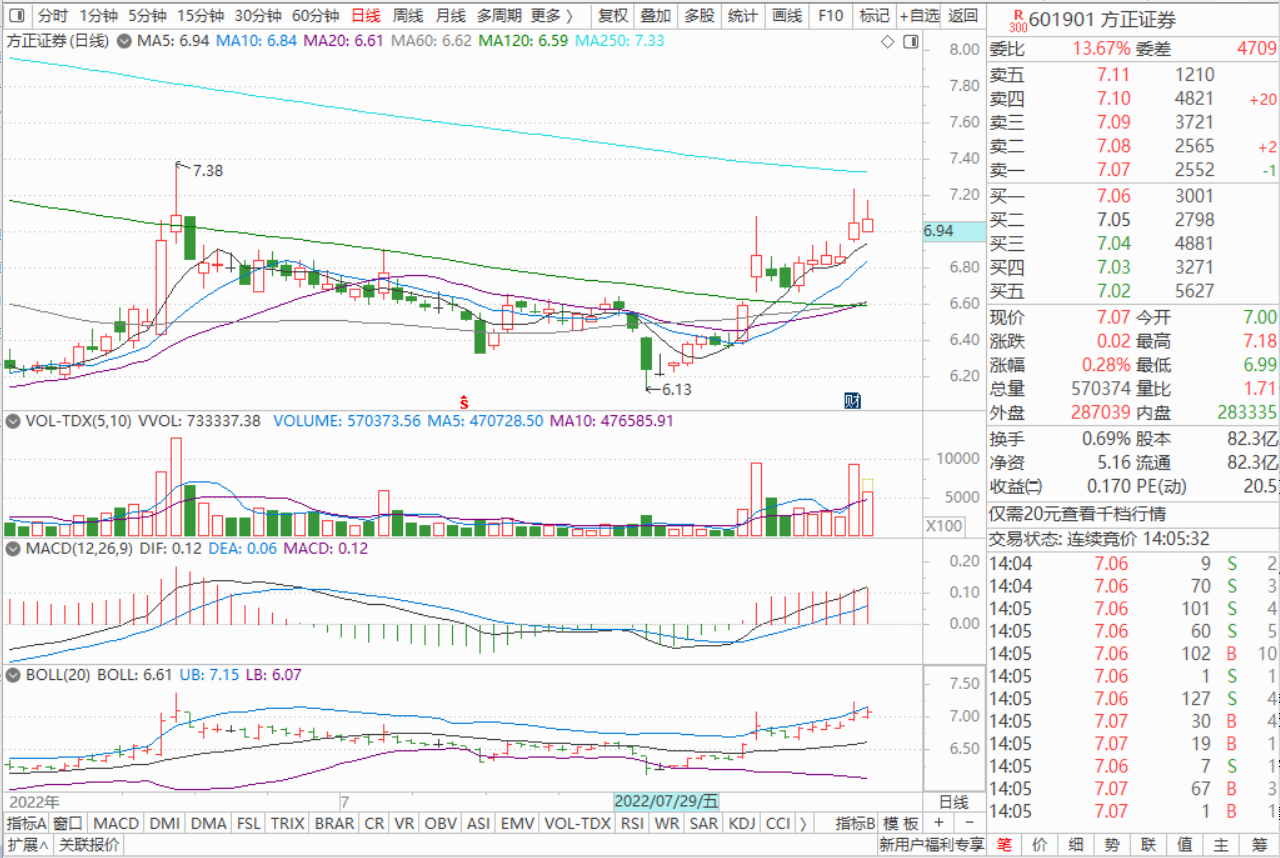Open the 指标A indicator group
The height and width of the screenshot is (858, 1280).
coord(26,823)
